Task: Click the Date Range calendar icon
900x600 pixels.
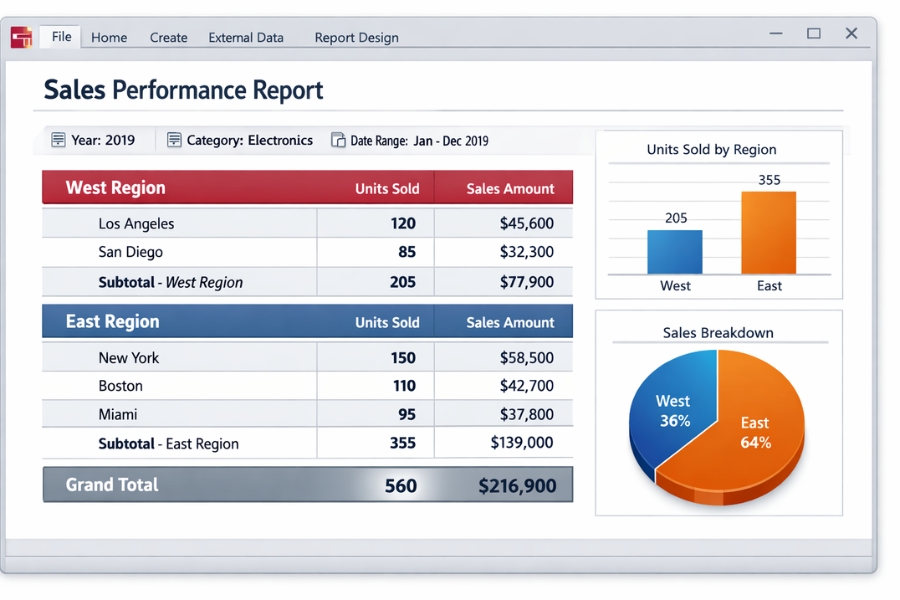Action: 338,140
